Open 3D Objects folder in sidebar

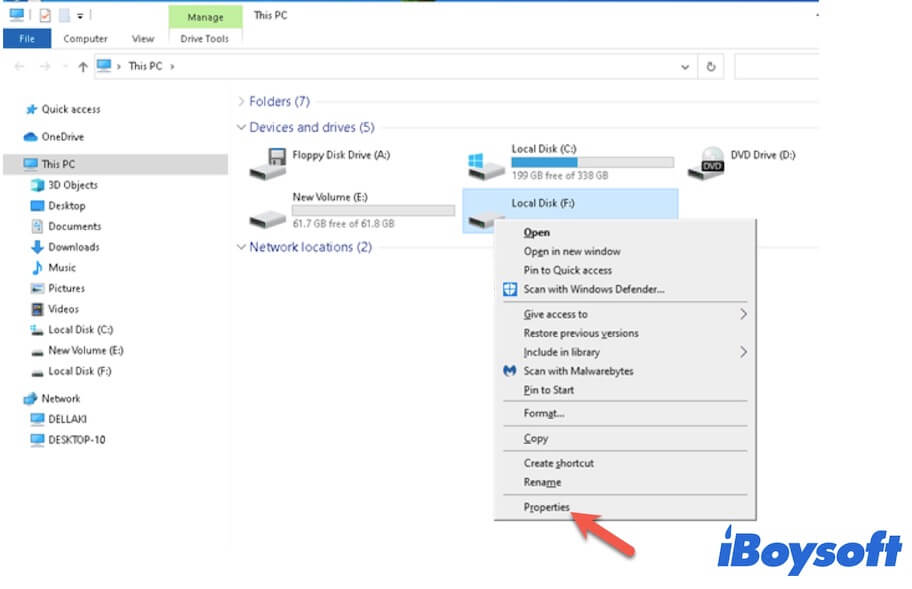point(73,185)
